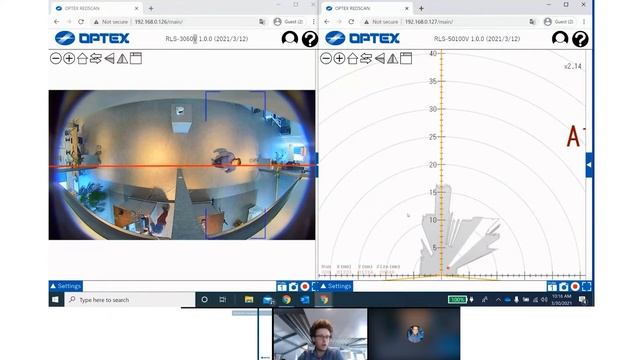
Task: Zoom out in the left OPTEX window
Action: (x=56, y=58)
